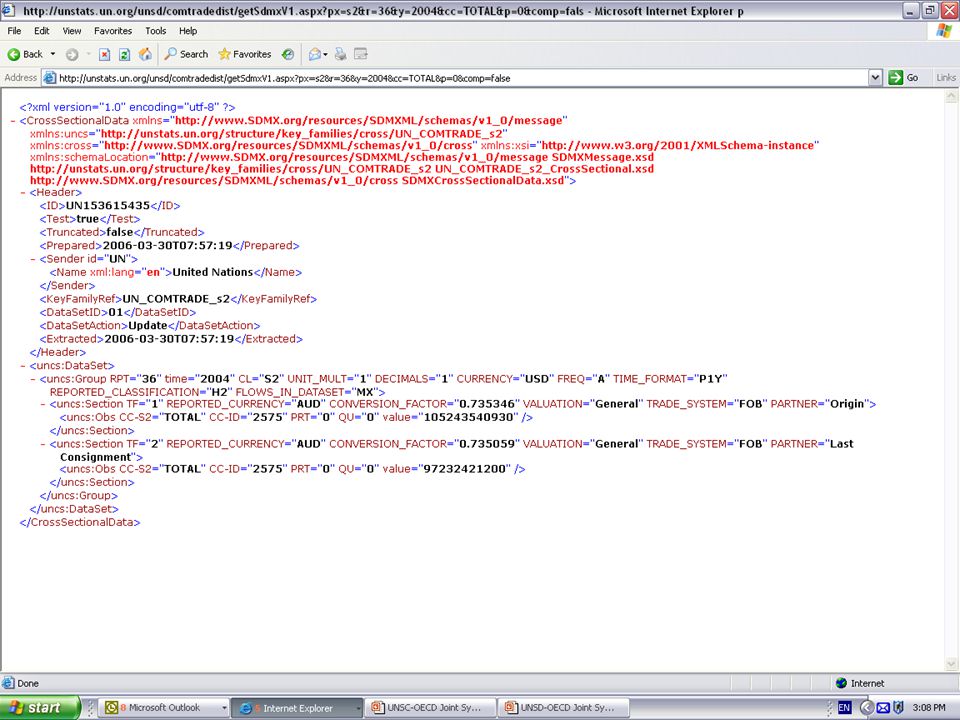Click the Truncated value false
The height and width of the screenshot is (720, 960).
click(x=120, y=233)
